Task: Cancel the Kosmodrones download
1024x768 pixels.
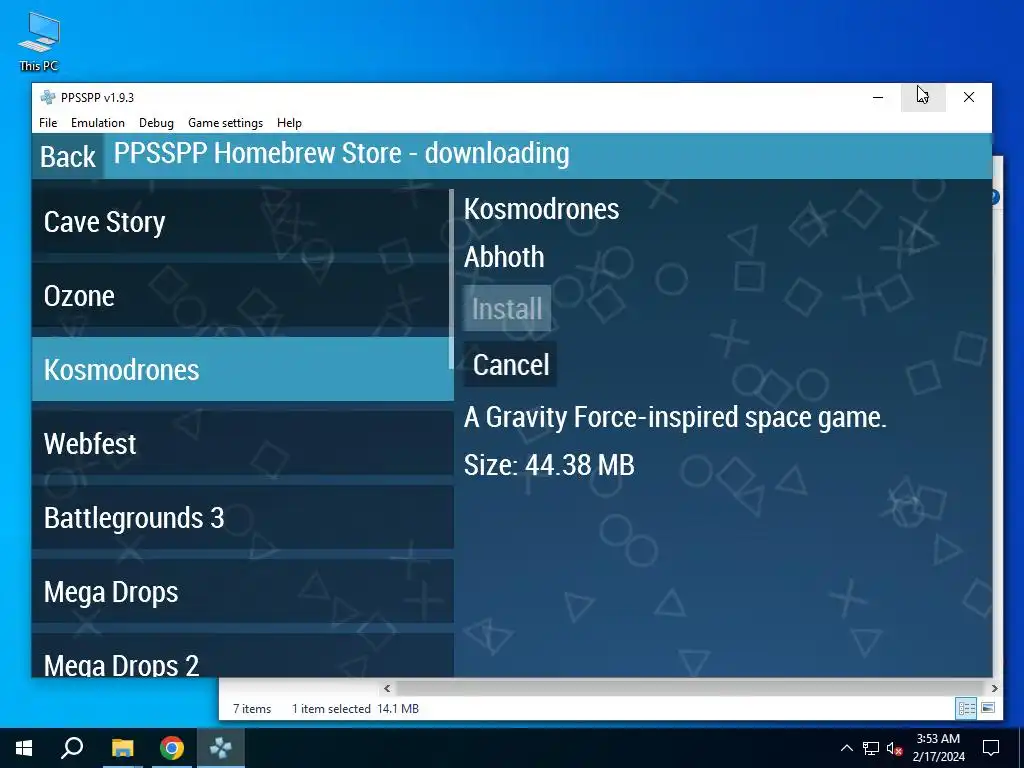Action: pyautogui.click(x=511, y=364)
